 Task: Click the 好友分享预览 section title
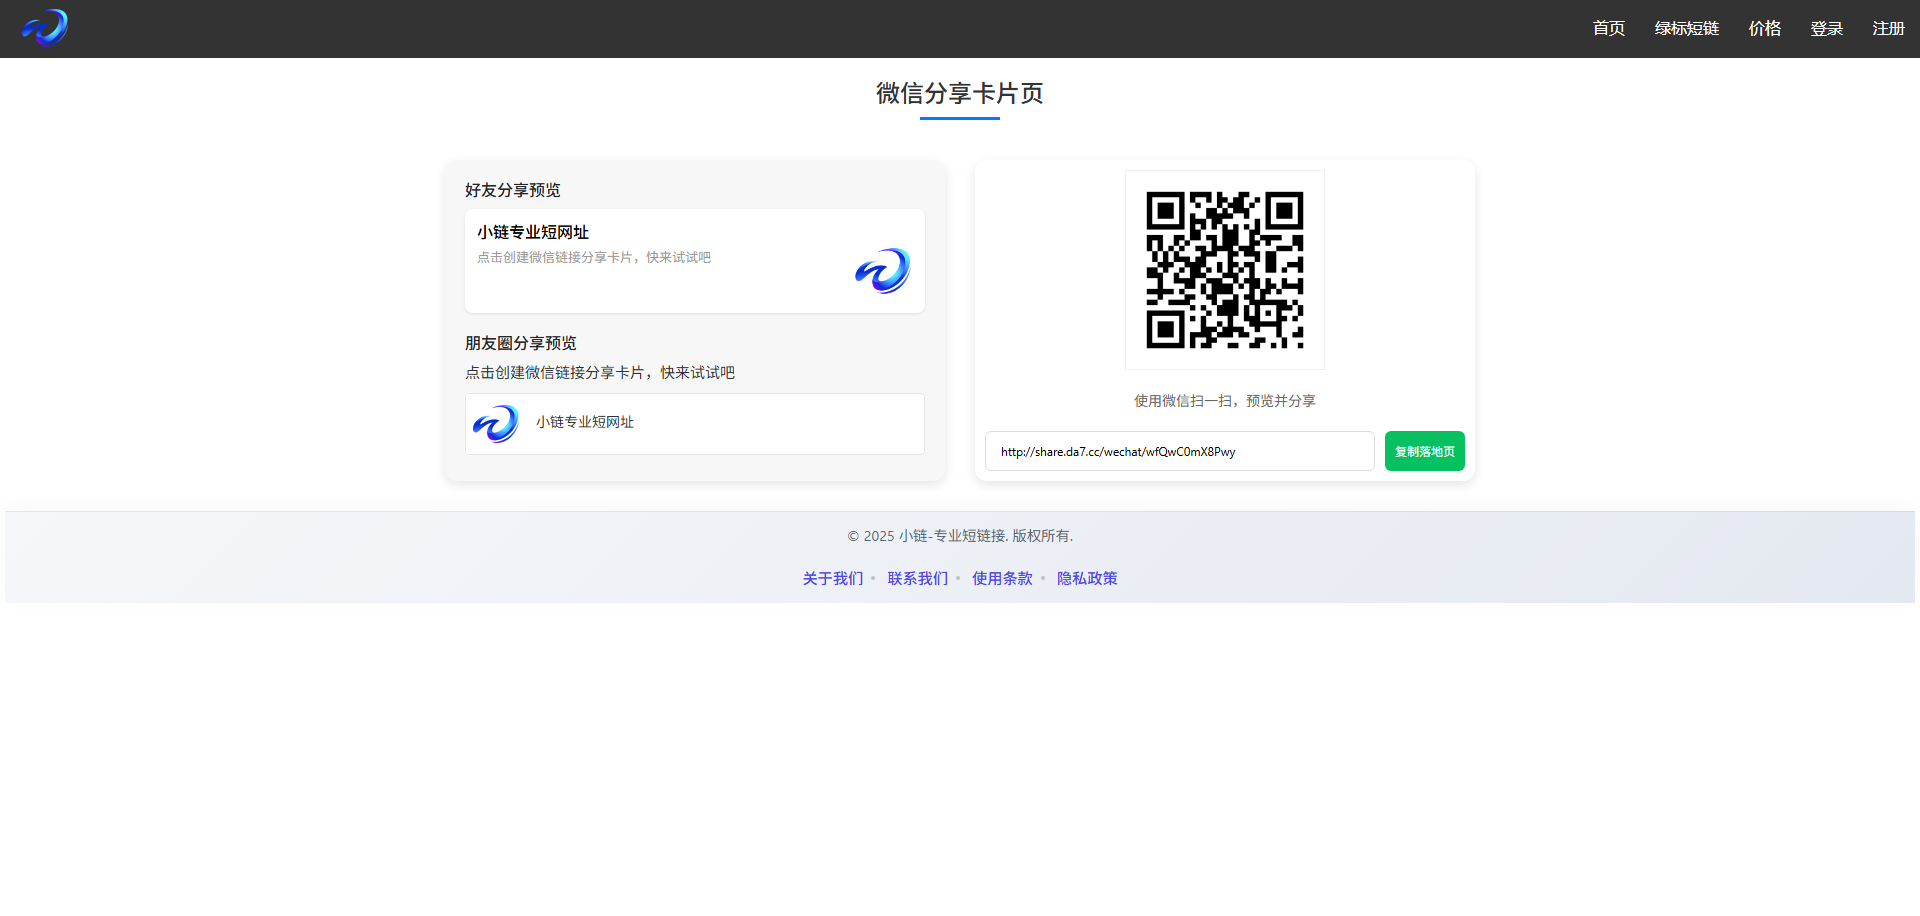point(512,190)
